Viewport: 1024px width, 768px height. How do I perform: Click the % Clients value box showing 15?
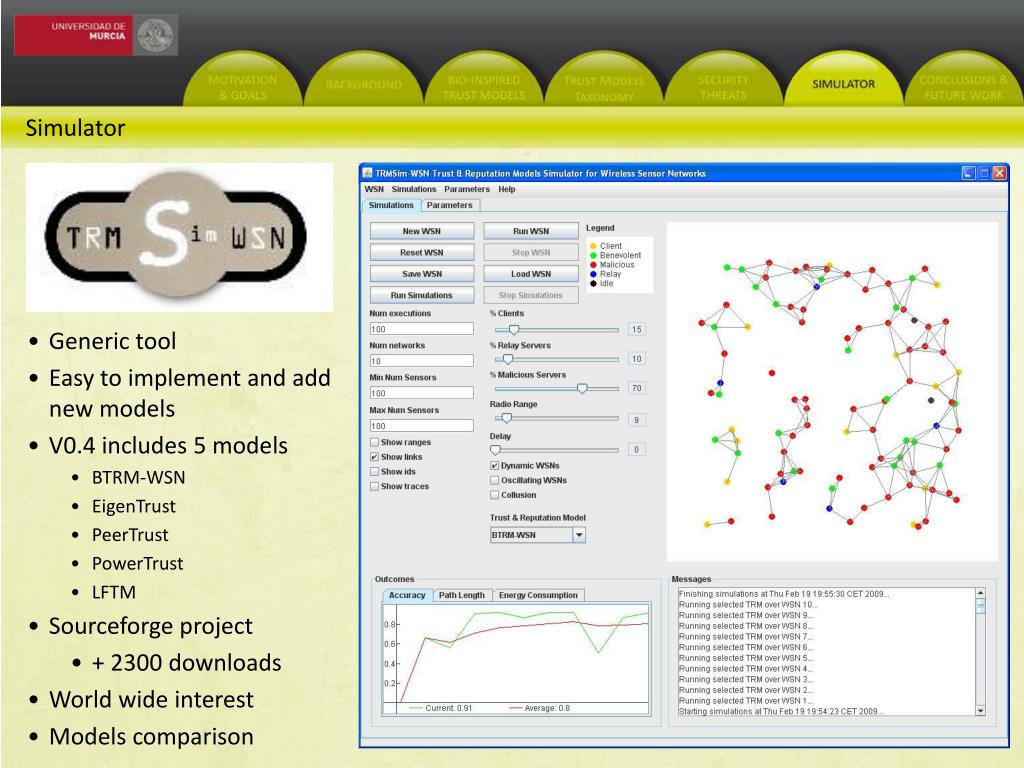636,329
